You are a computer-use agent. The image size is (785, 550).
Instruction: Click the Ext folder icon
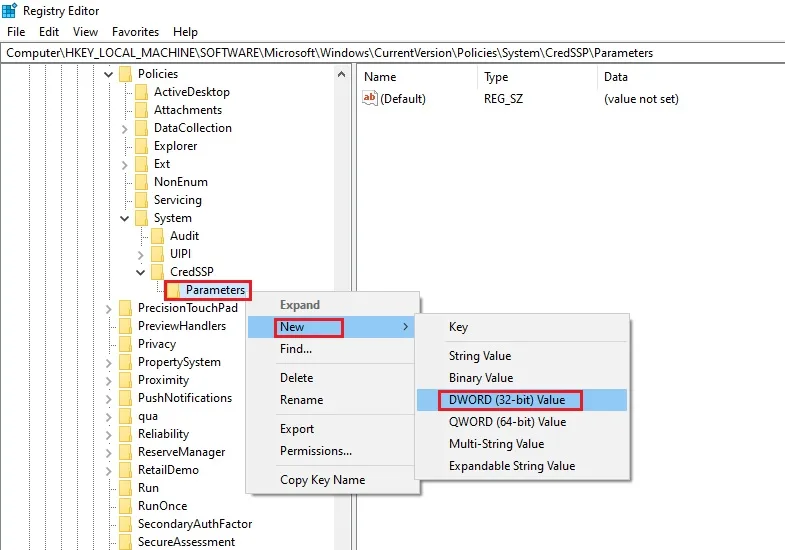click(x=142, y=164)
